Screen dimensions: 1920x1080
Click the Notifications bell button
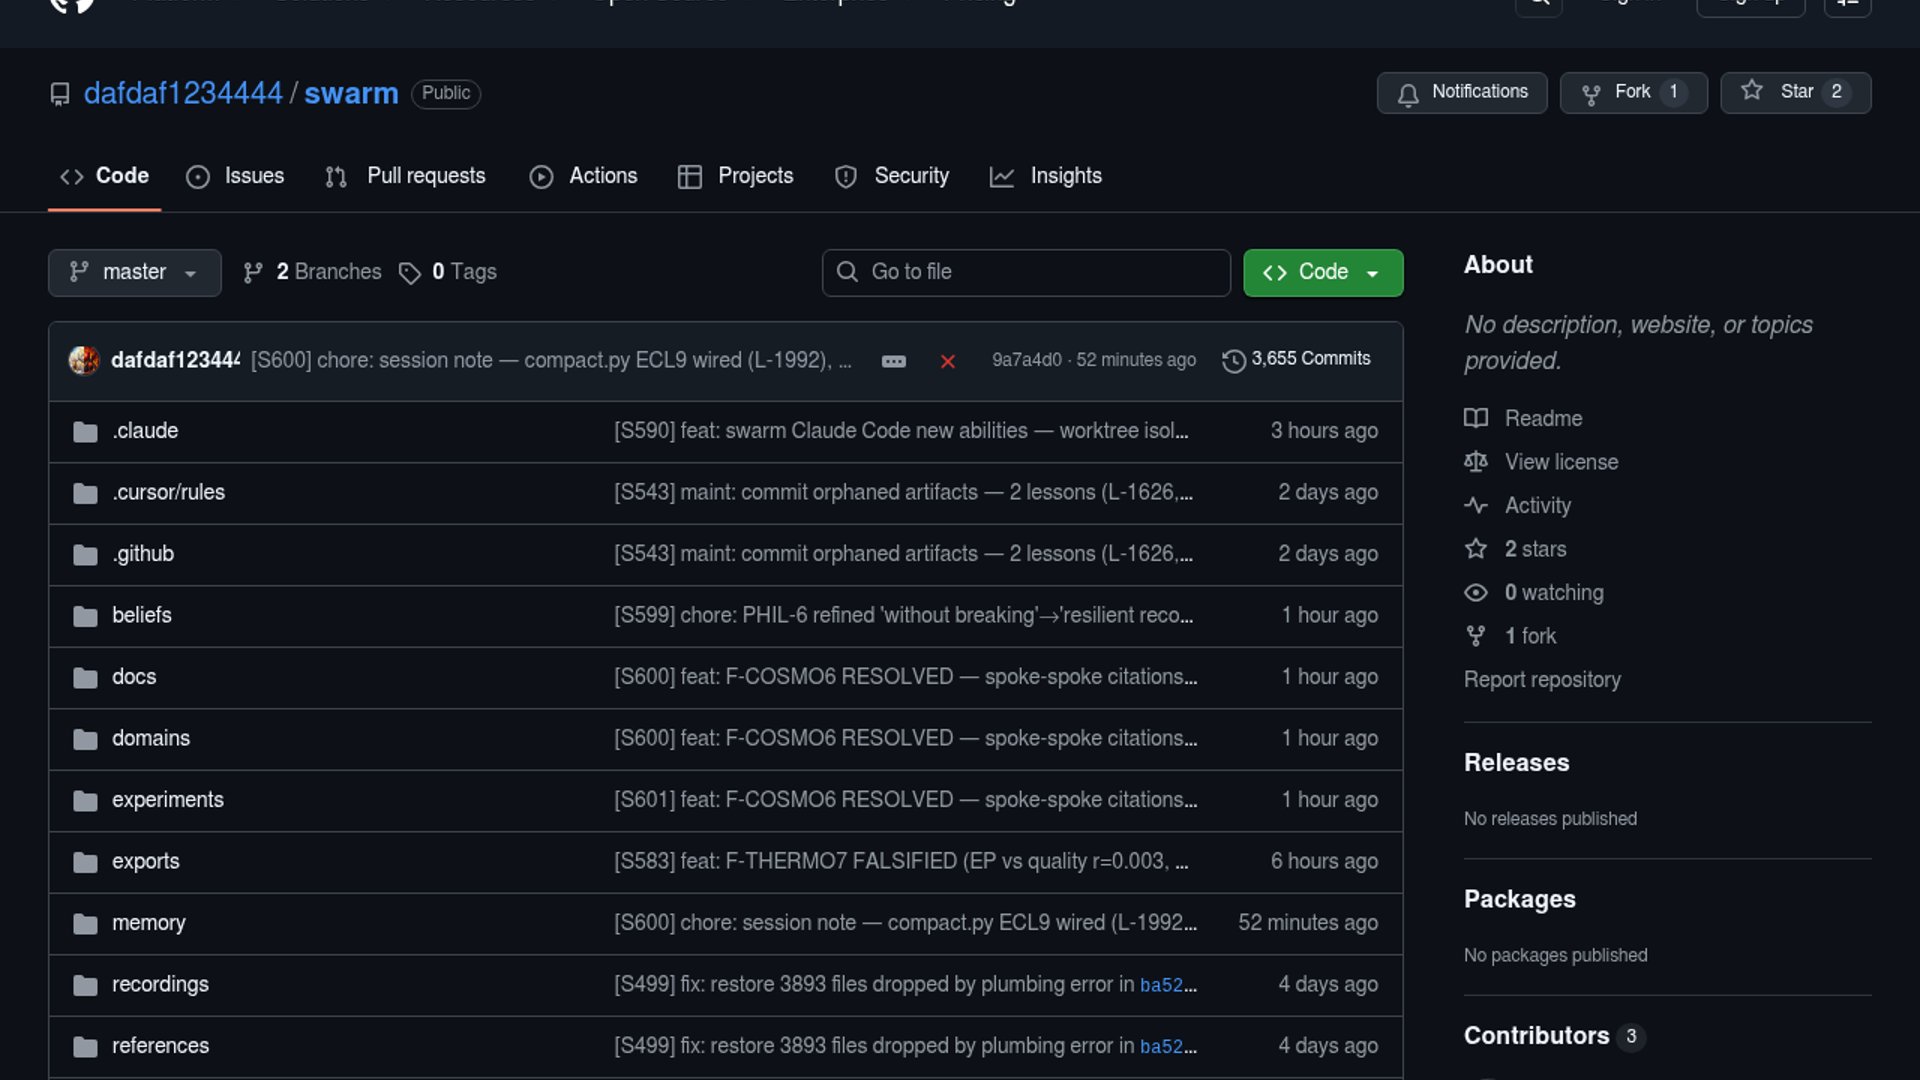coord(1461,92)
